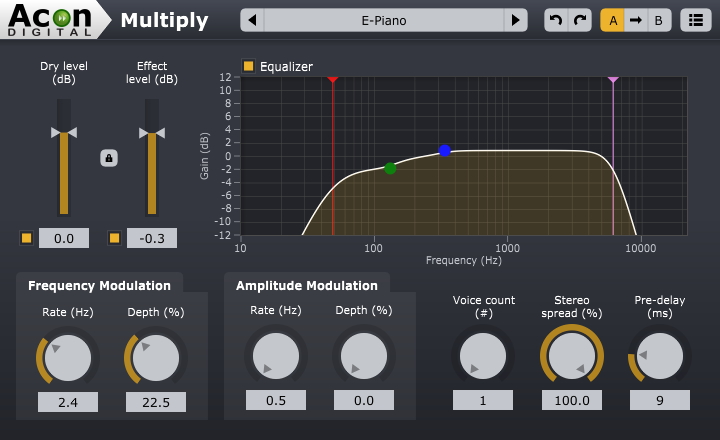This screenshot has width=720, height=440.
Task: Click the Amplitude Modulation Depth value 0.0
Action: [x=364, y=401]
